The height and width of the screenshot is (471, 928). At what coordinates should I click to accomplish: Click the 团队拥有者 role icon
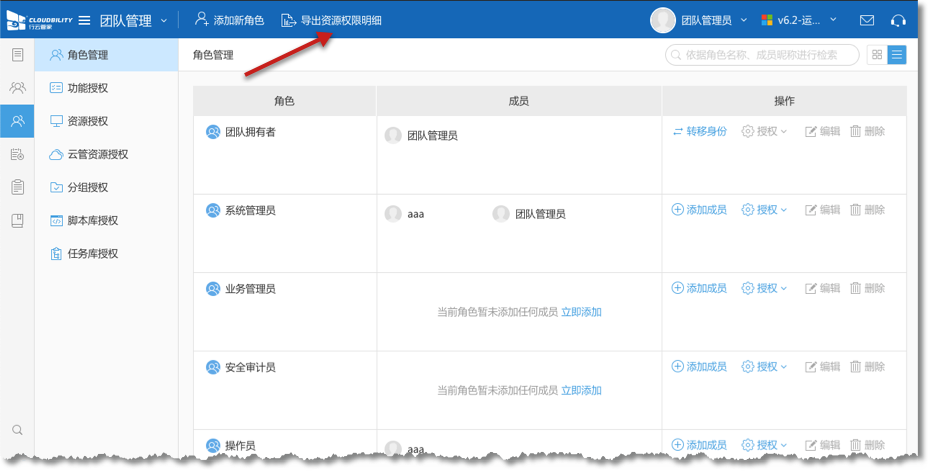pos(213,132)
